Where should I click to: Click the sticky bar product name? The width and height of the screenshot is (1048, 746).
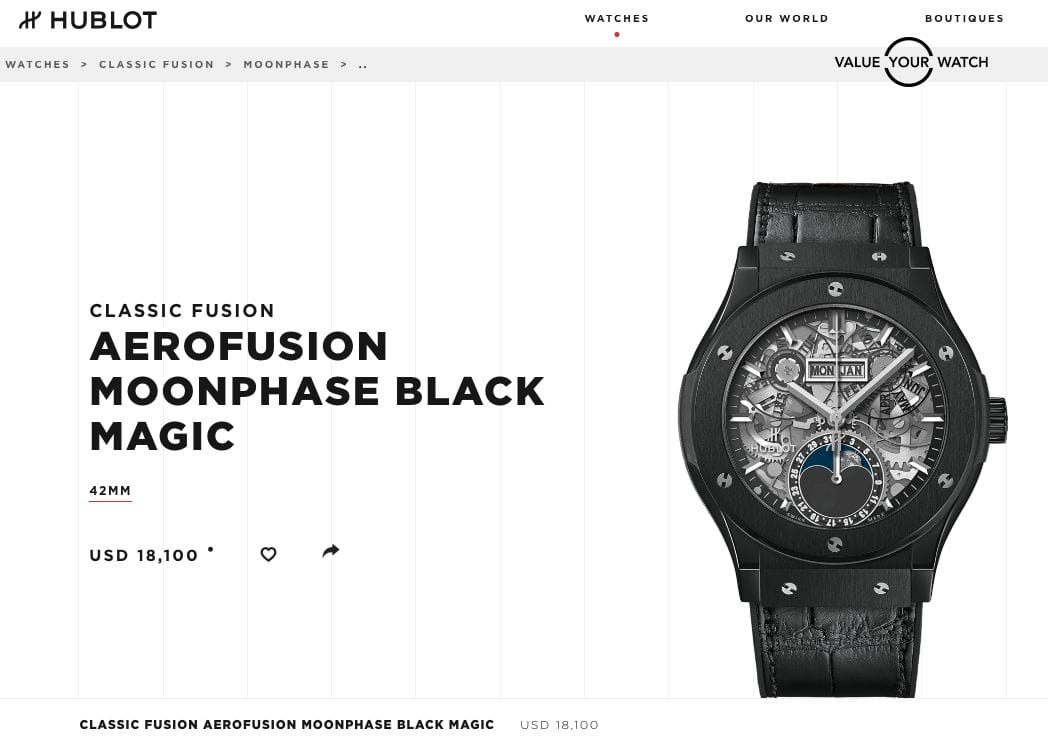[x=287, y=725]
